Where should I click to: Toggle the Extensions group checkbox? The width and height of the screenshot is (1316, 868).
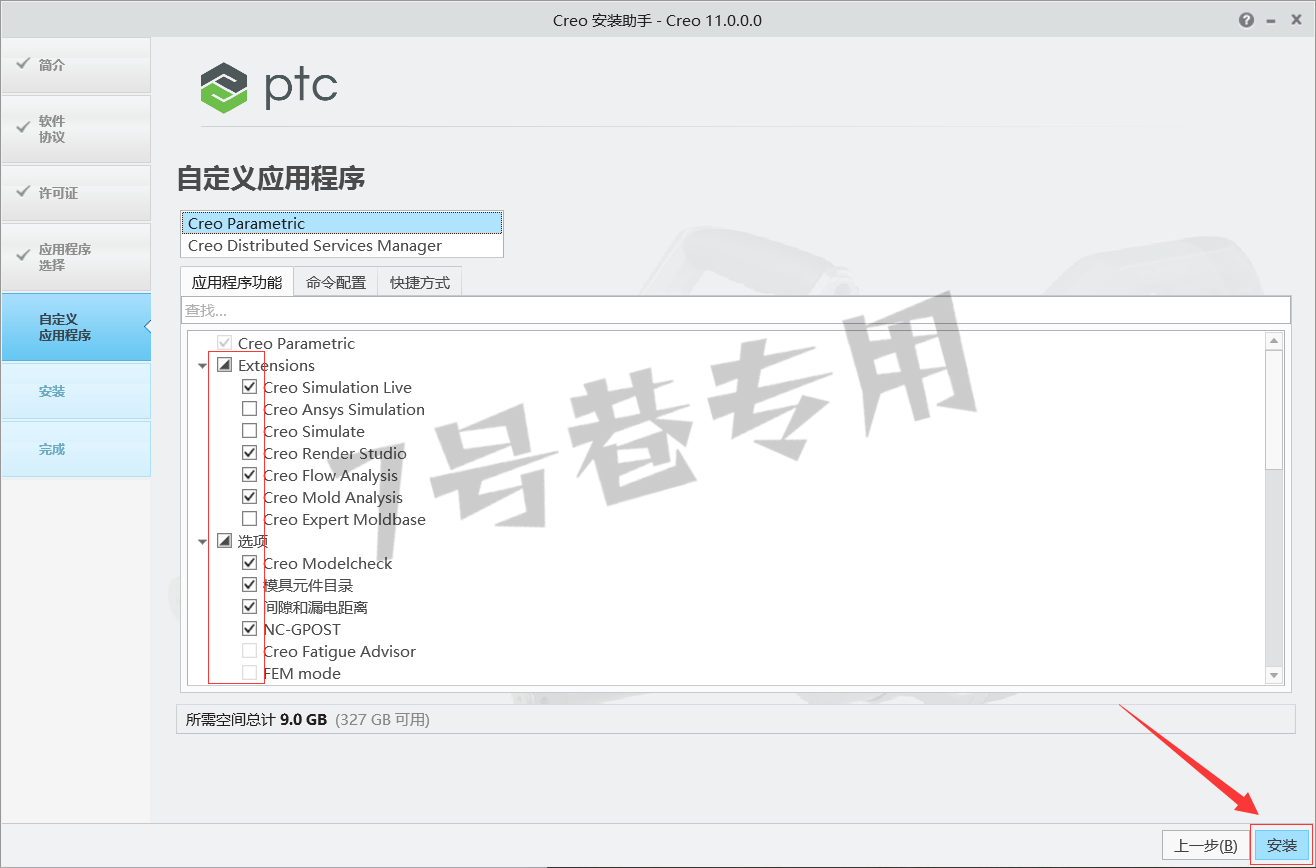click(224, 365)
